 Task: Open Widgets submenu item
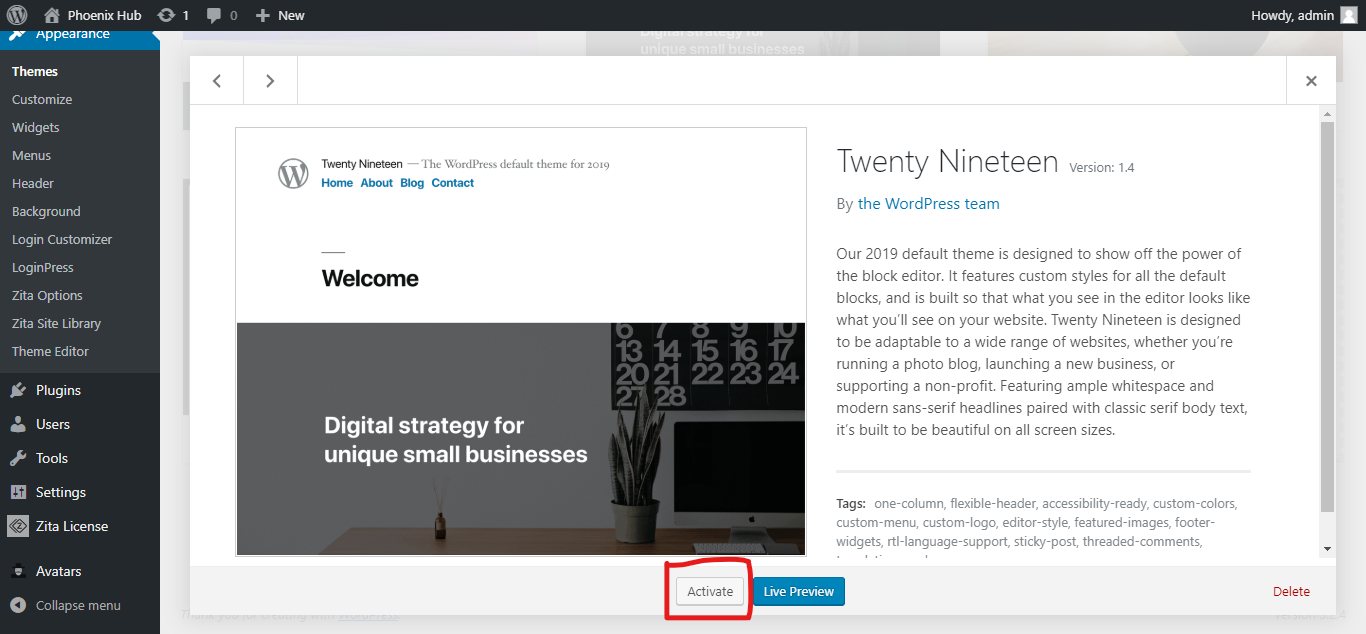click(x=36, y=127)
